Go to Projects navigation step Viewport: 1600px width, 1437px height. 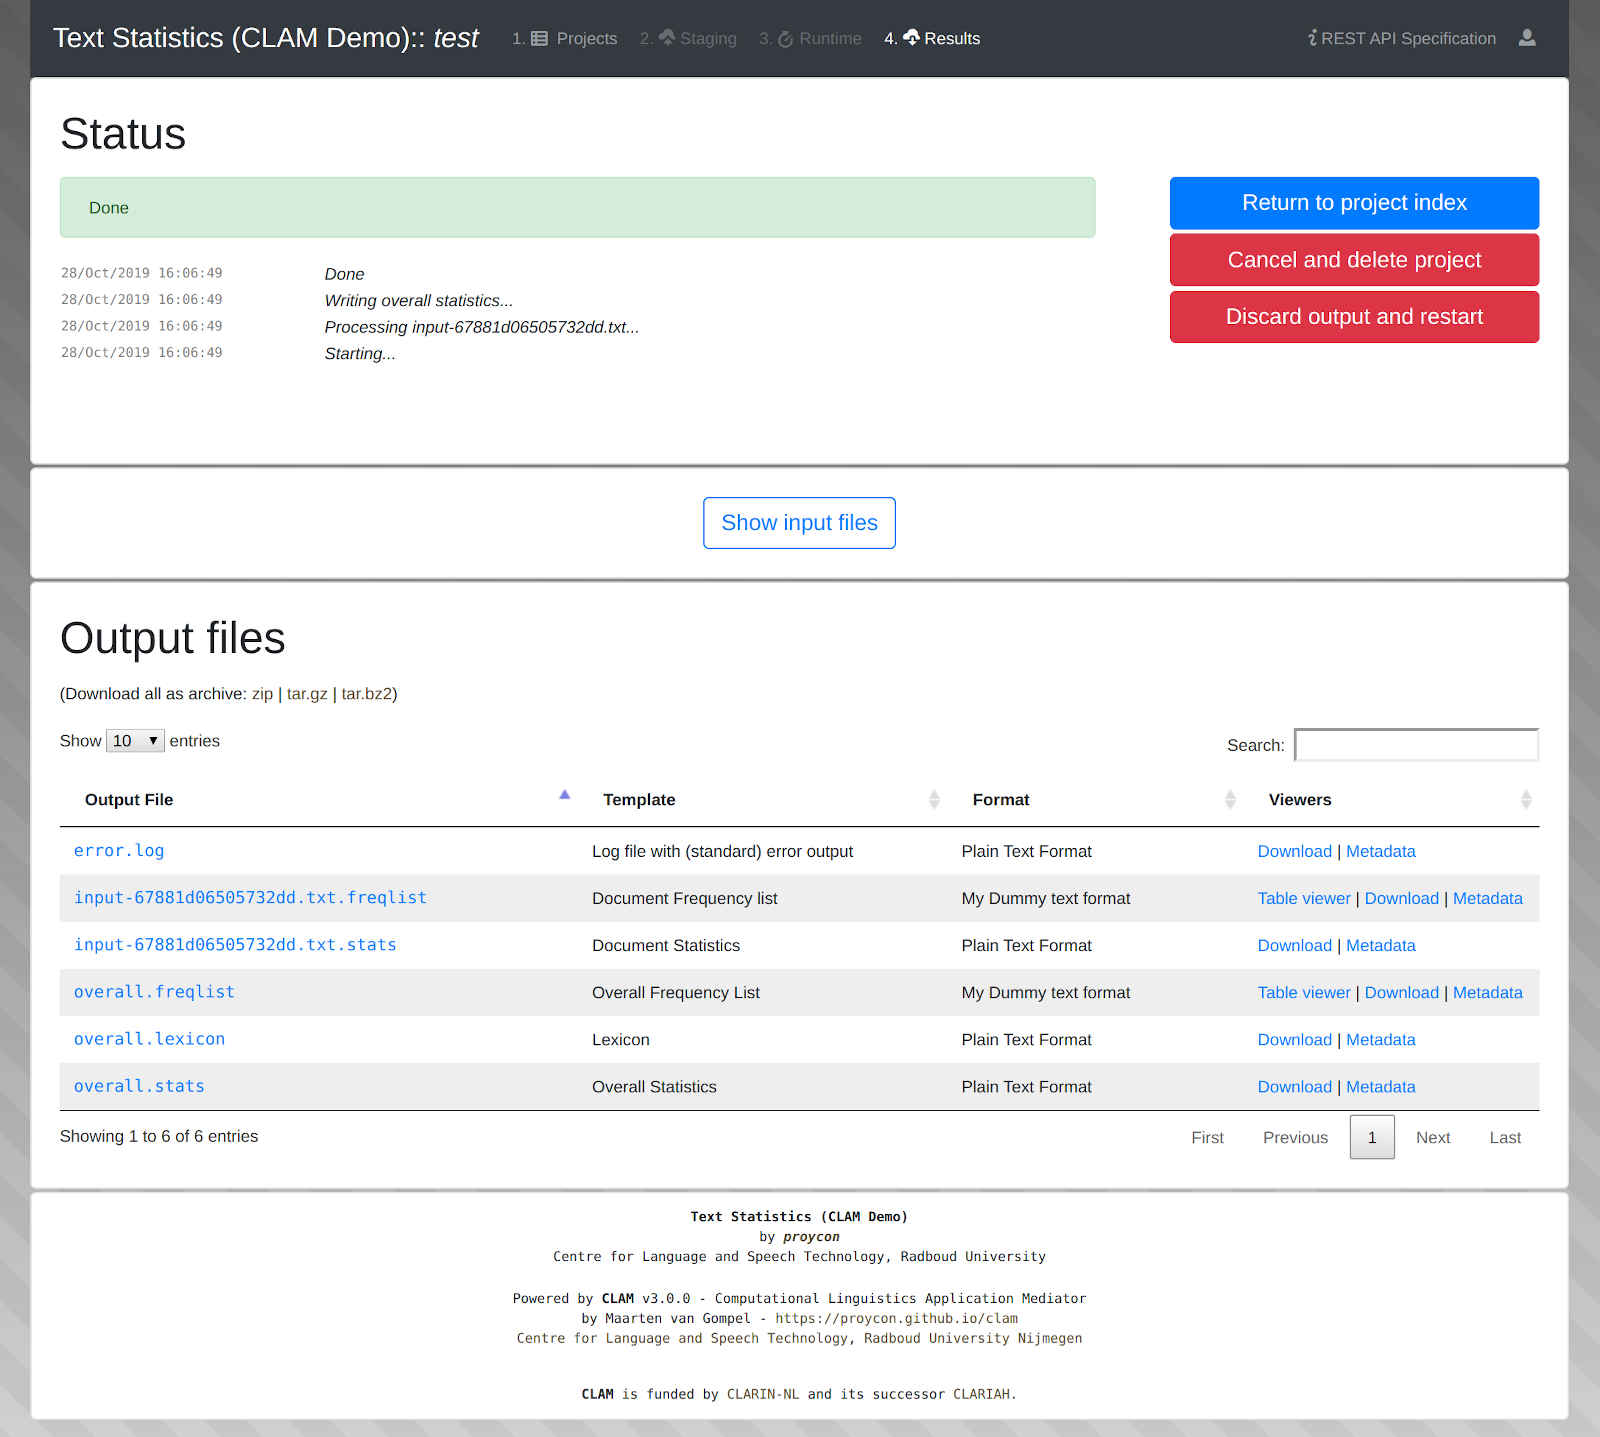[x=574, y=38]
